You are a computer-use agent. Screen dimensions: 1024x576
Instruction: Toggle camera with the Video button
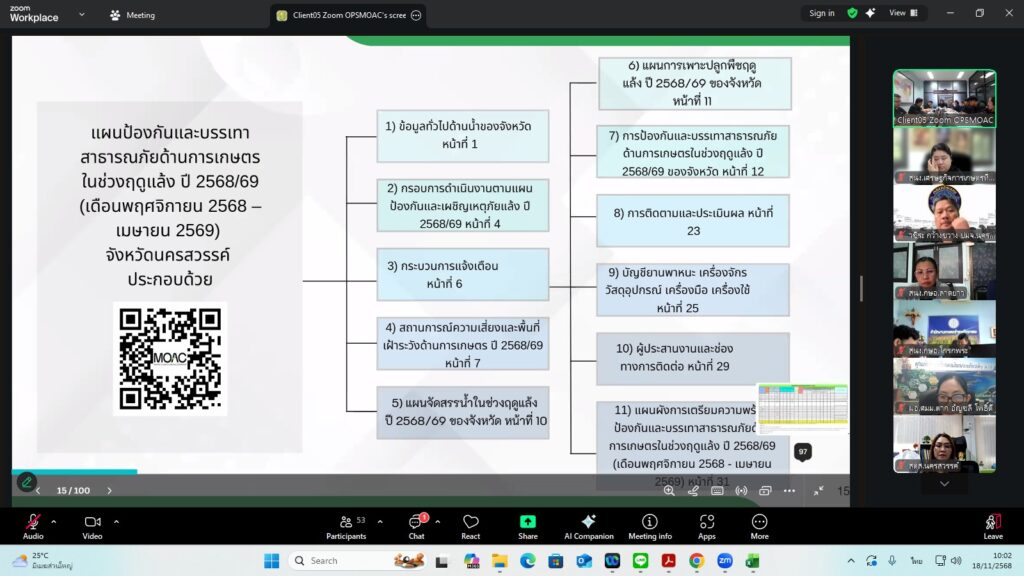coord(92,524)
